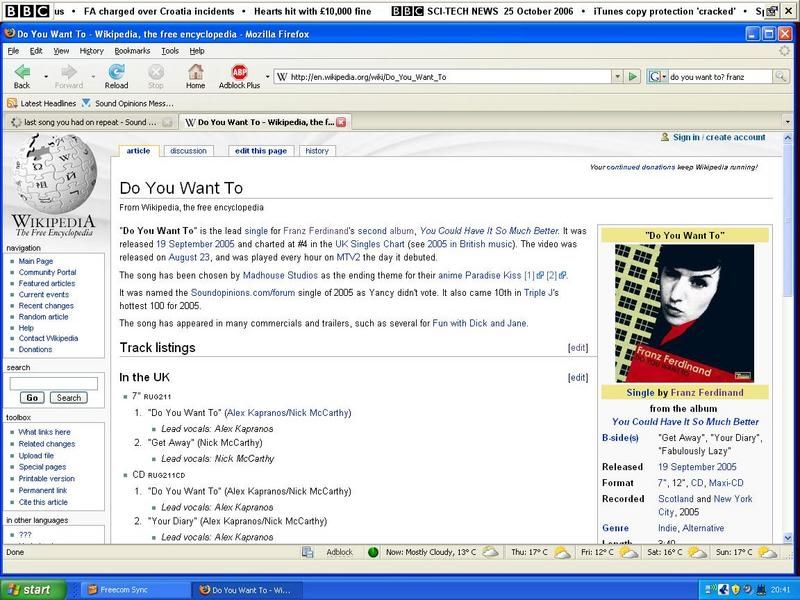Viewport: 800px width, 600px height.
Task: Open the Bookmarks menu
Action: tap(132, 51)
